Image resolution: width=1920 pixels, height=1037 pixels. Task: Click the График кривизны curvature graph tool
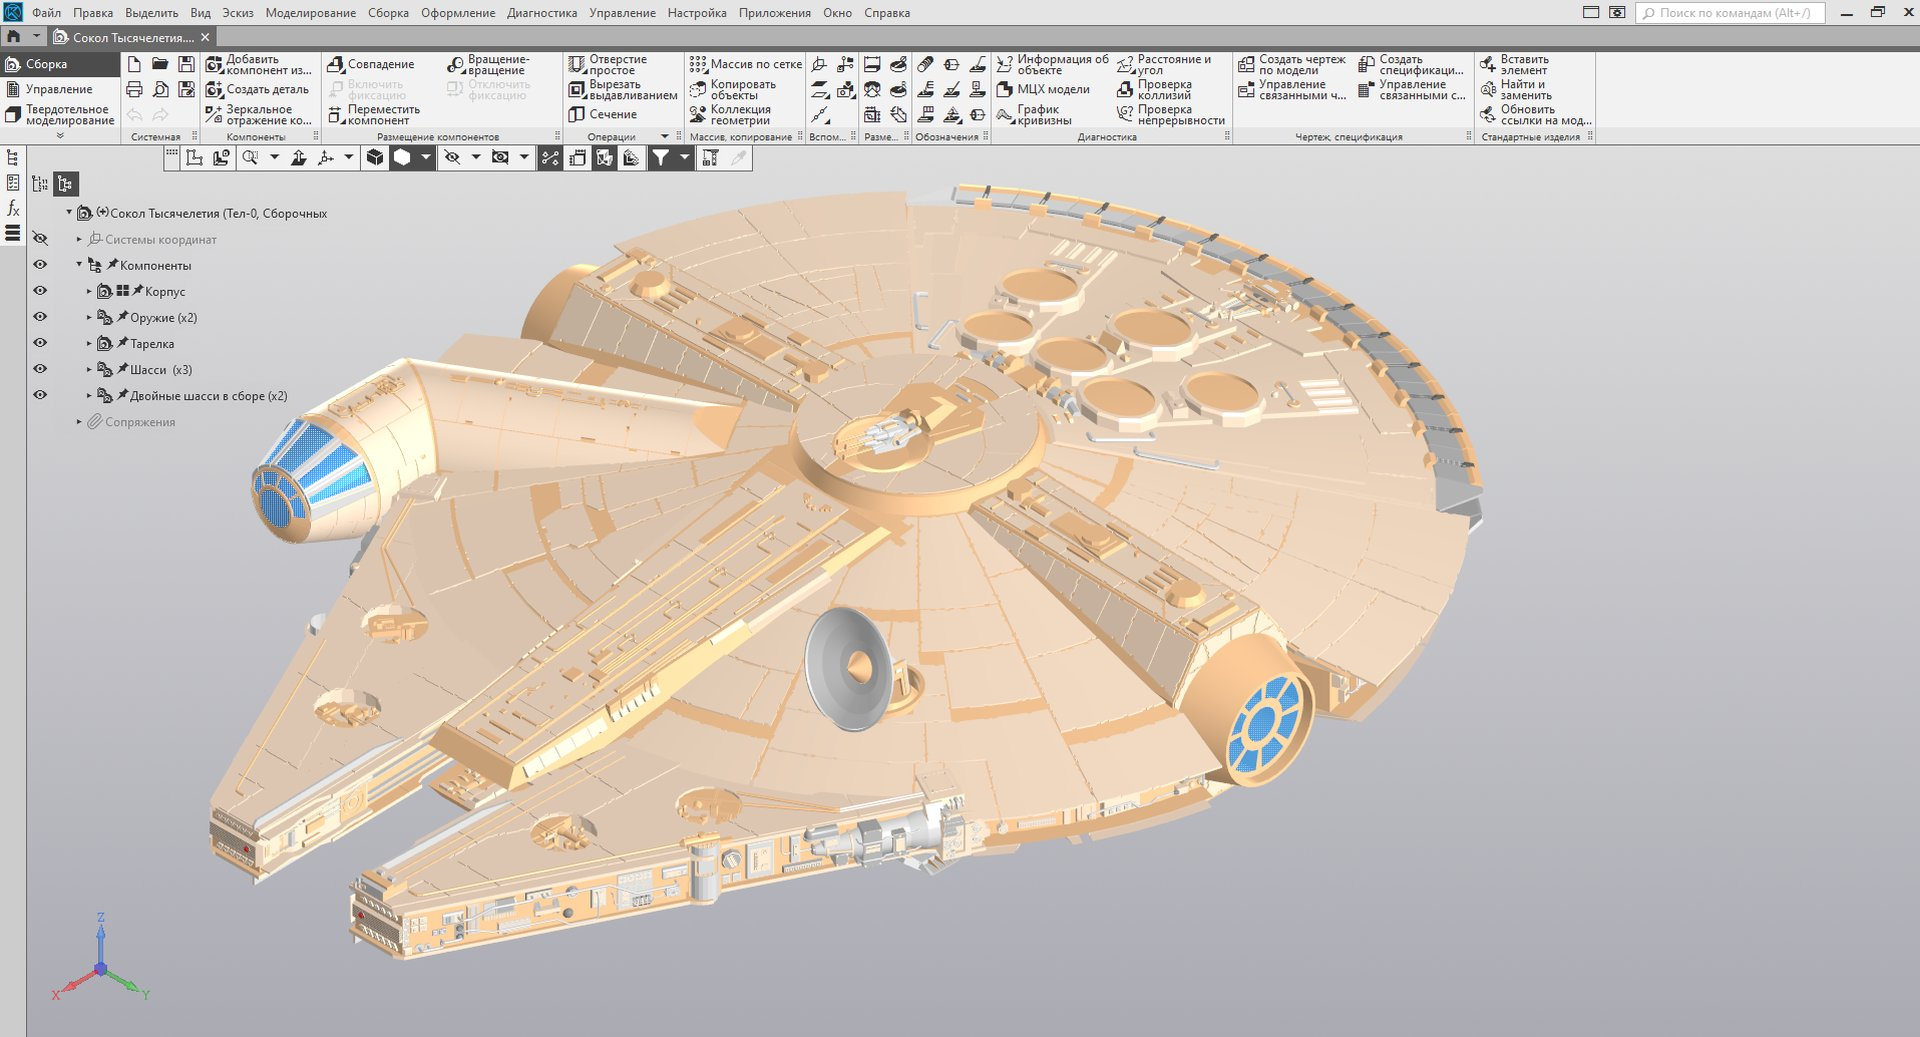(1034, 115)
